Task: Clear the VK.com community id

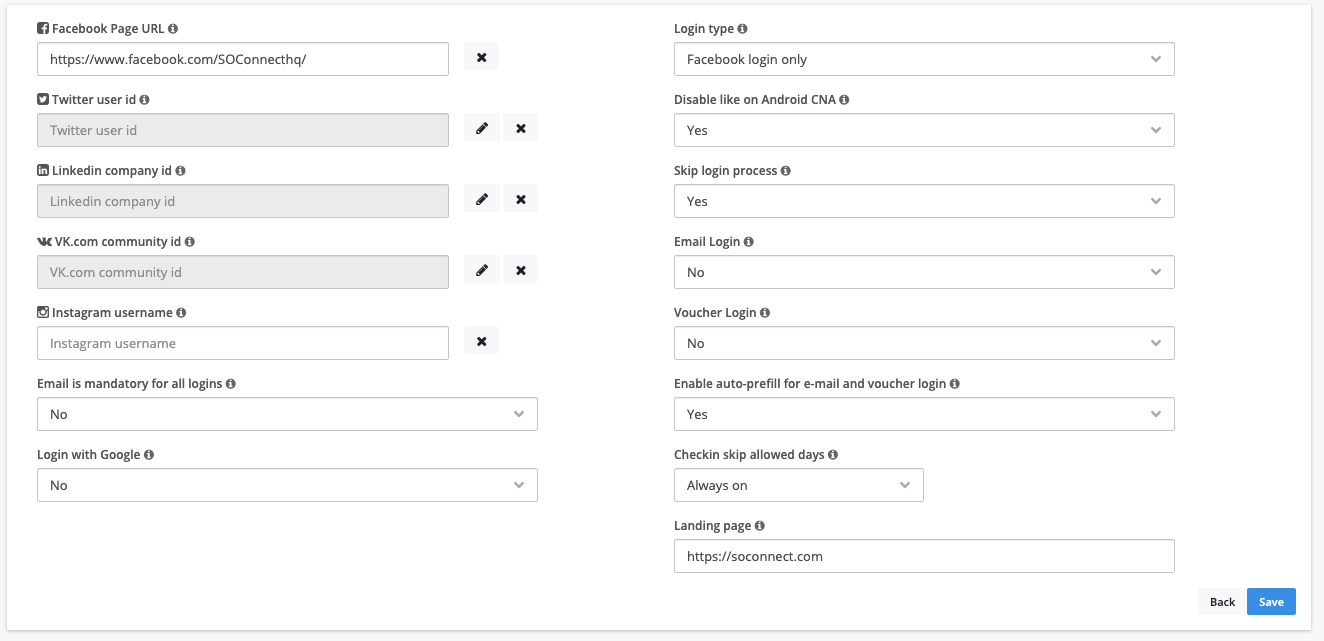Action: pyautogui.click(x=520, y=271)
